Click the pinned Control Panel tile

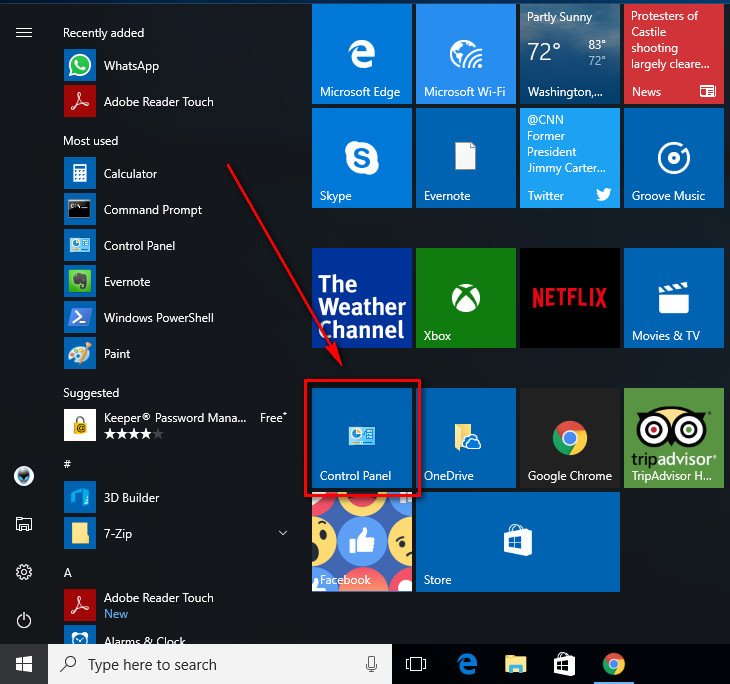pos(362,438)
